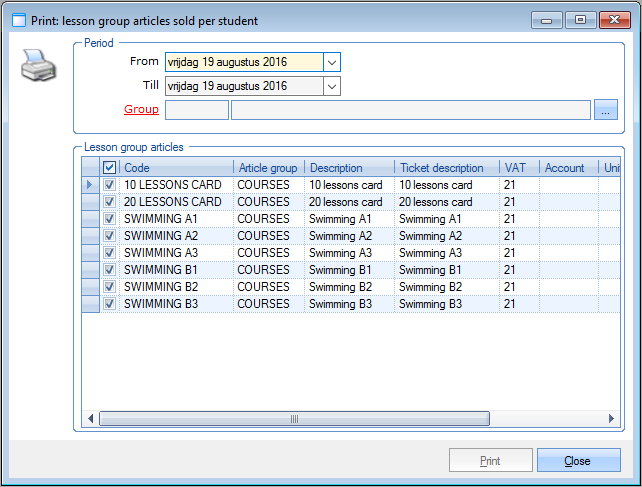The height and width of the screenshot is (487, 642).
Task: Click the Group description input field
Action: [x=410, y=110]
